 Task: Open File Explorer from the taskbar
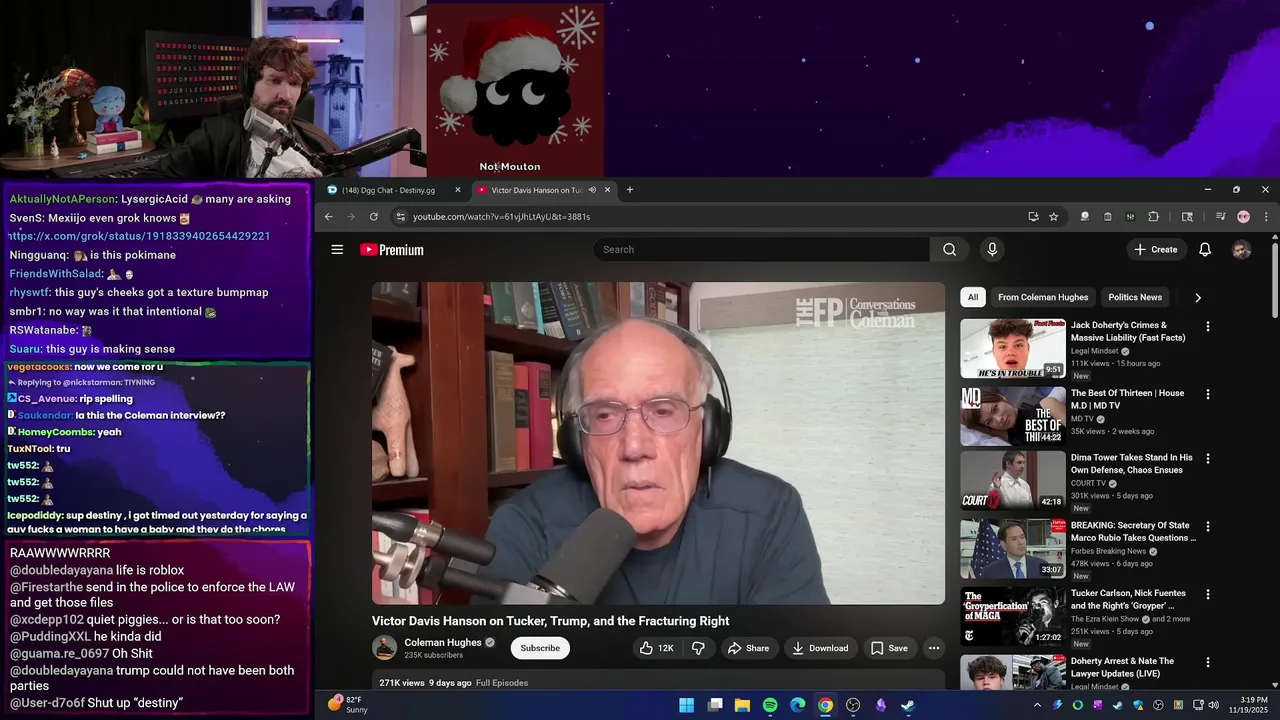742,705
